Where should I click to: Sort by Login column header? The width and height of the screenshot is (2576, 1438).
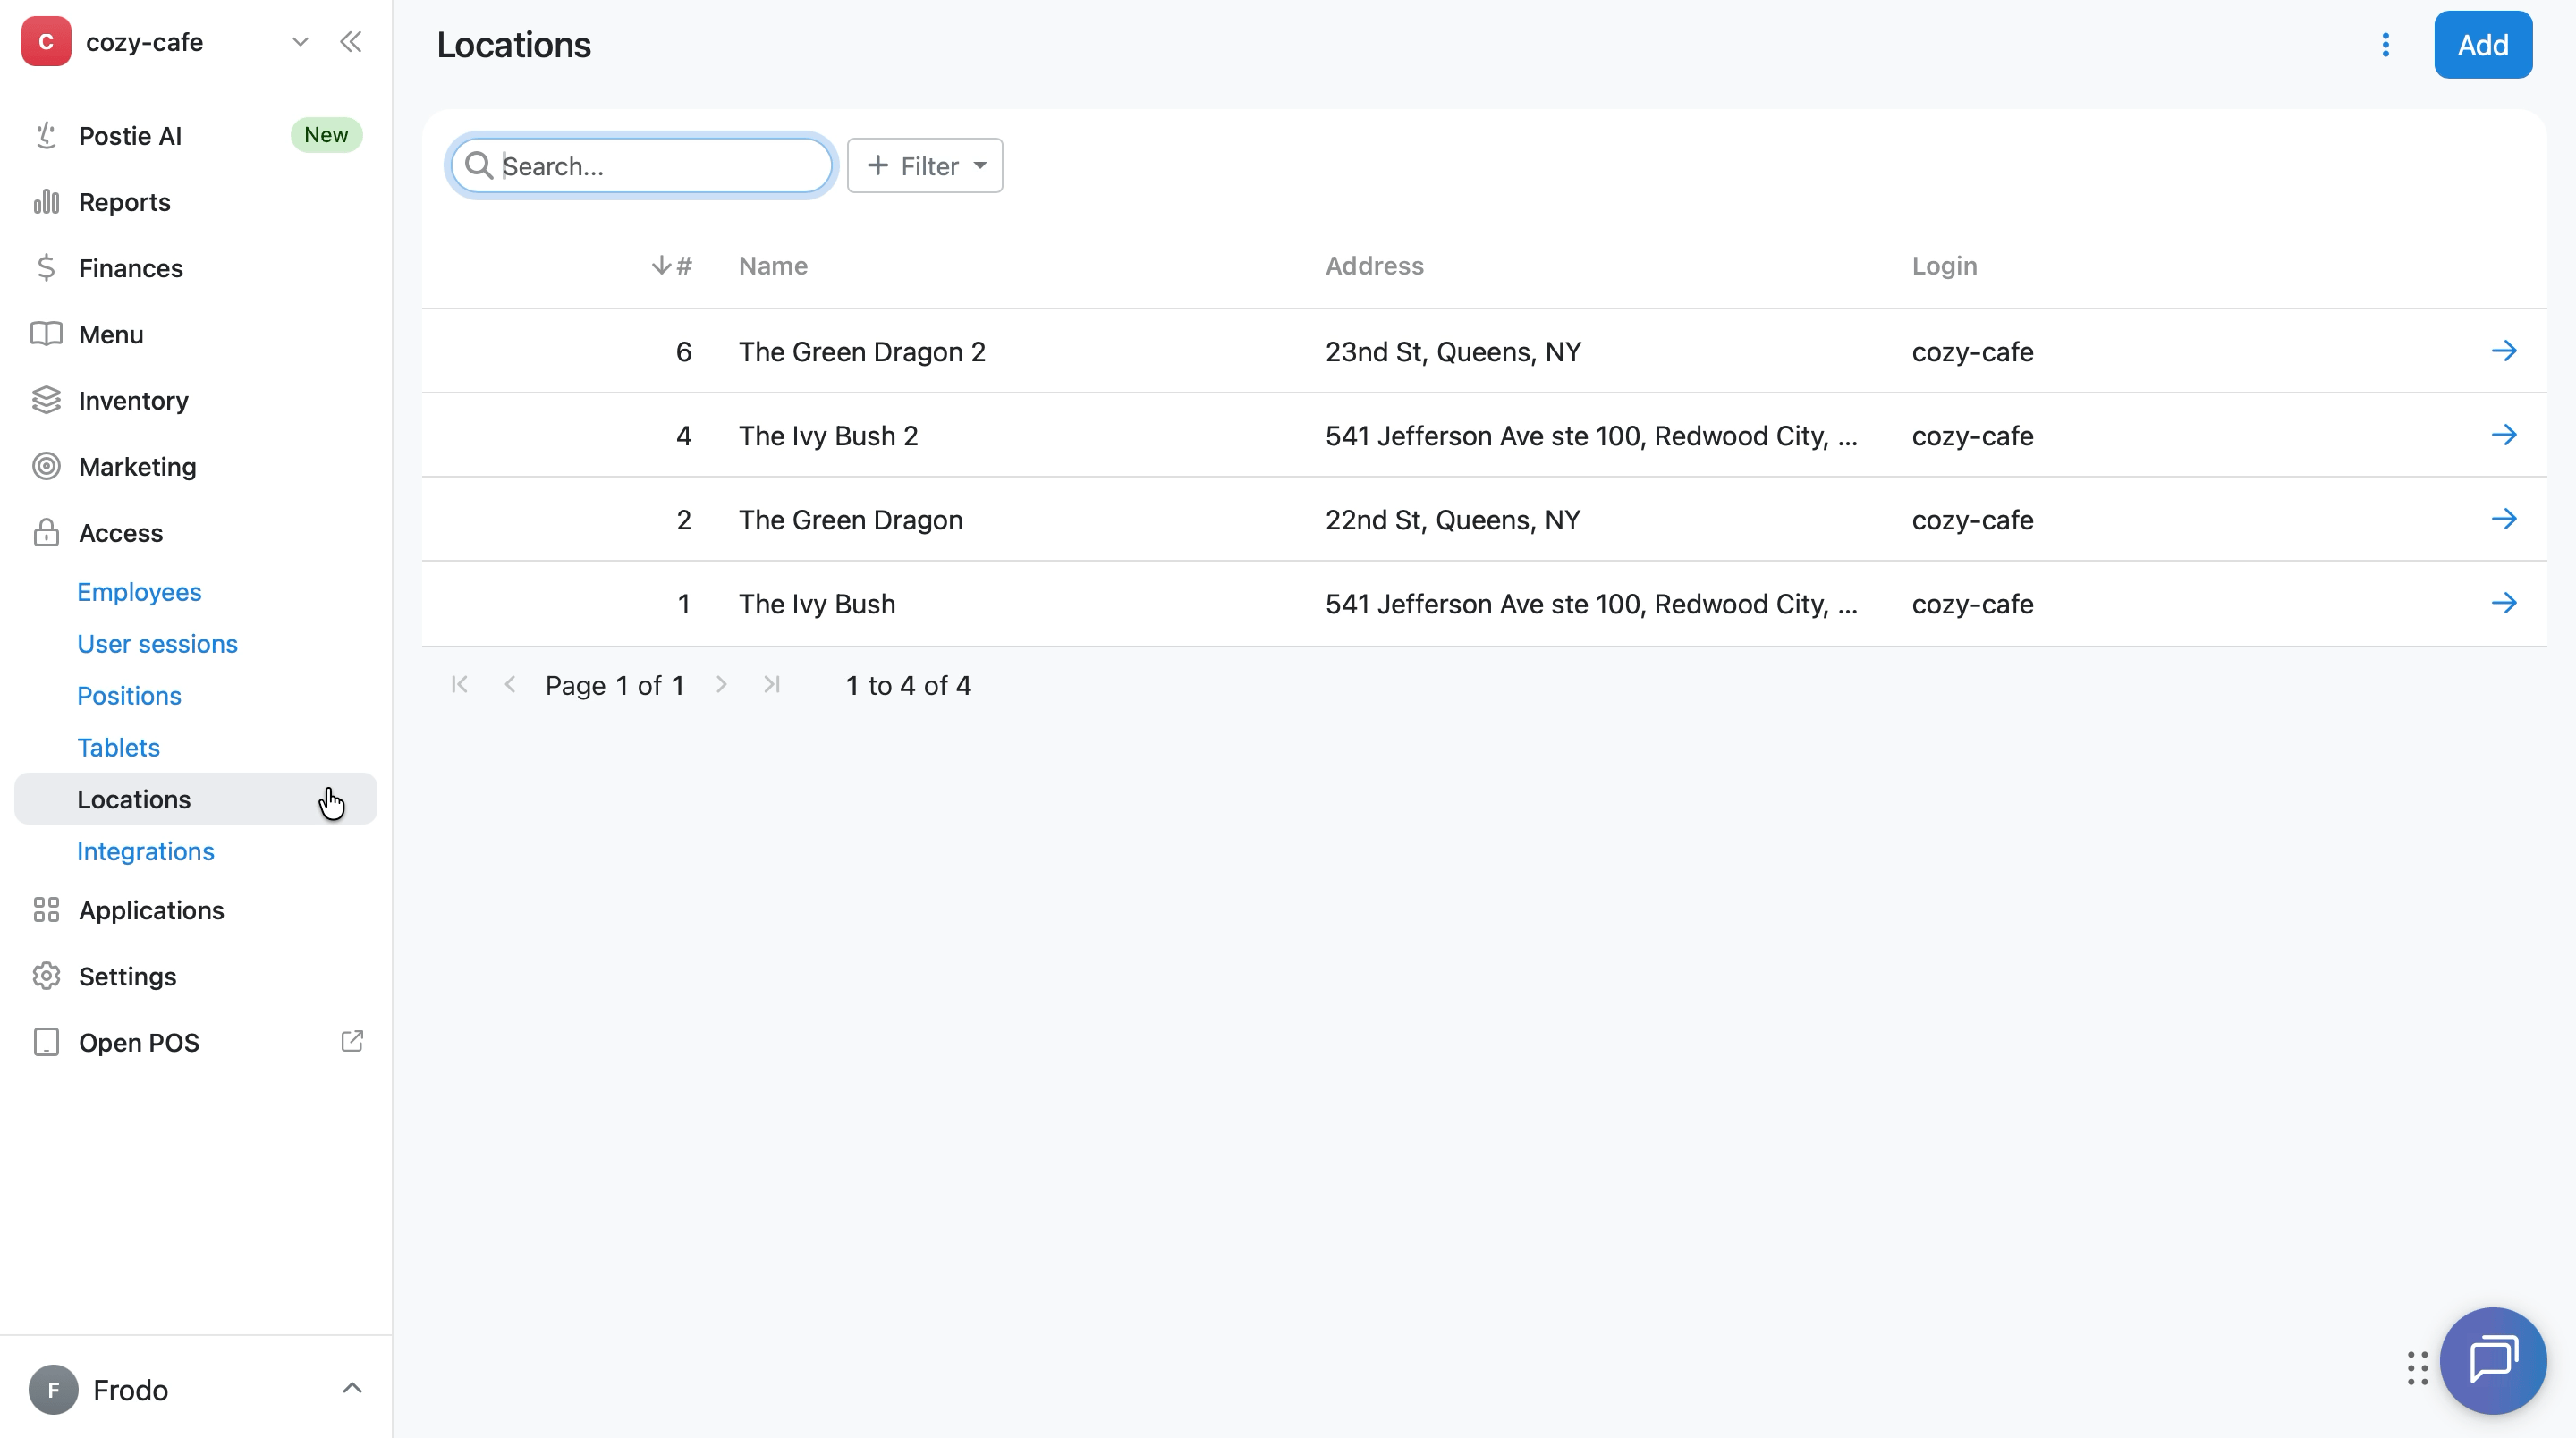tap(1944, 266)
